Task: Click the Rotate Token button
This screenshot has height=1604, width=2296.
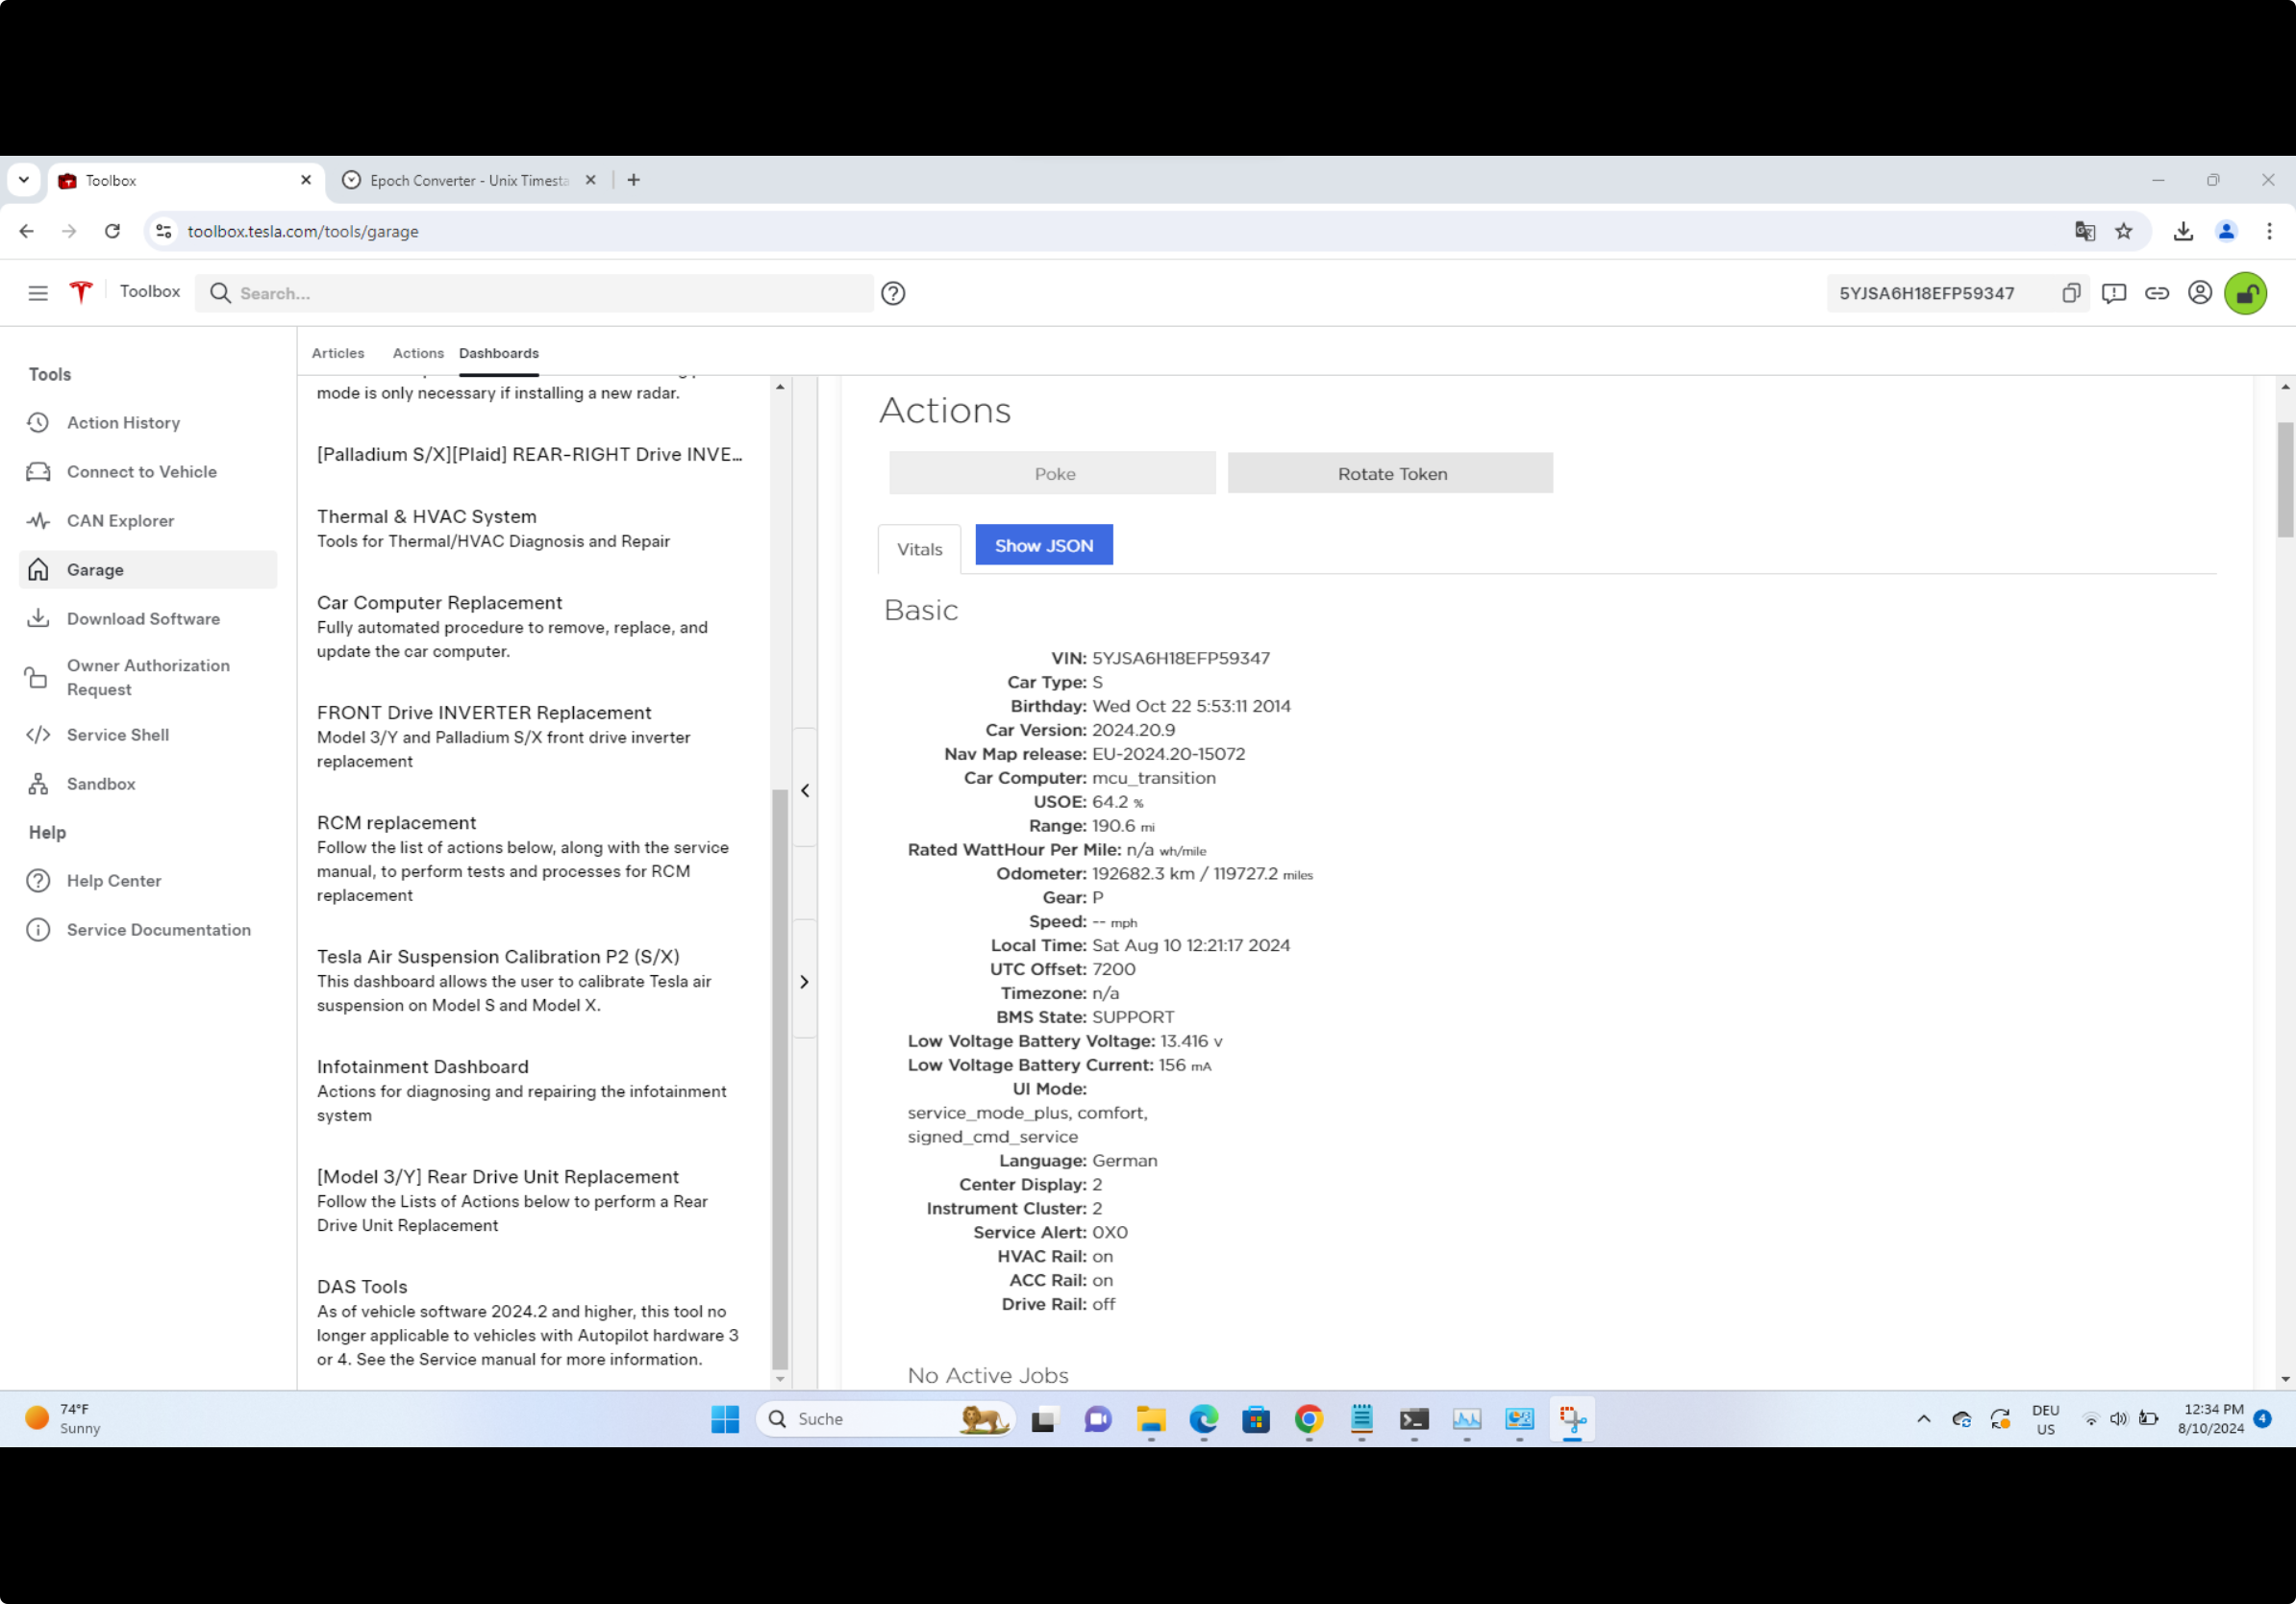Action: pyautogui.click(x=1391, y=473)
